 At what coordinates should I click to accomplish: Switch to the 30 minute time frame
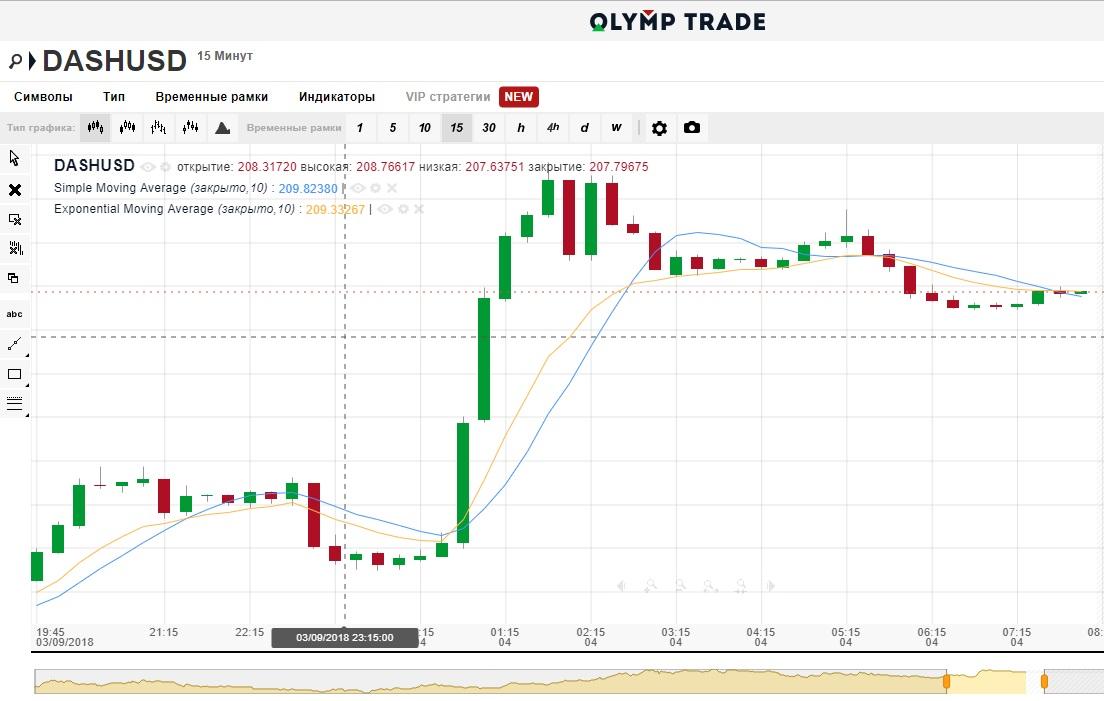coord(489,128)
